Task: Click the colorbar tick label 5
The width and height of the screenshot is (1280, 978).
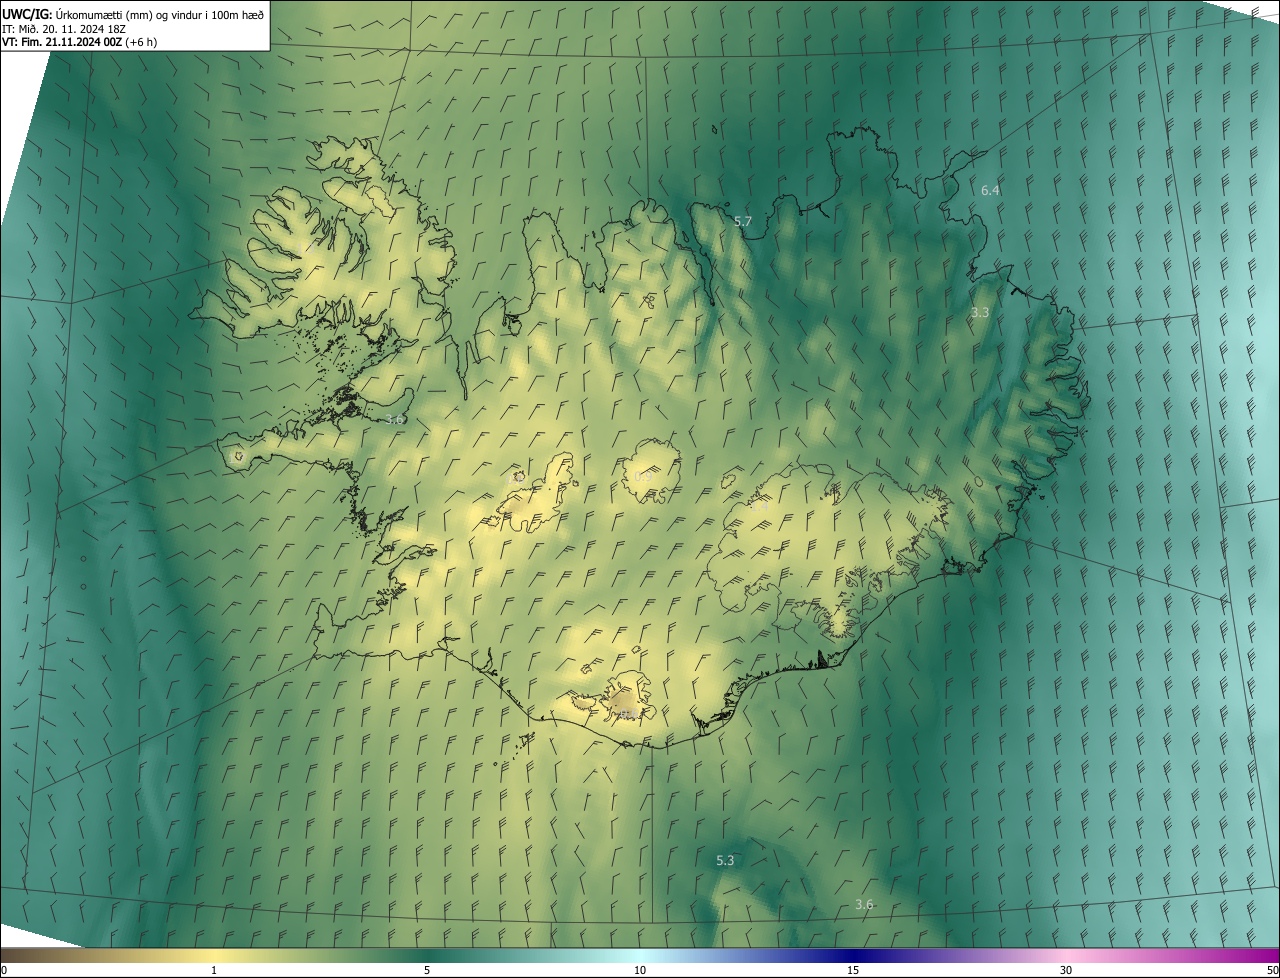Action: point(427,970)
